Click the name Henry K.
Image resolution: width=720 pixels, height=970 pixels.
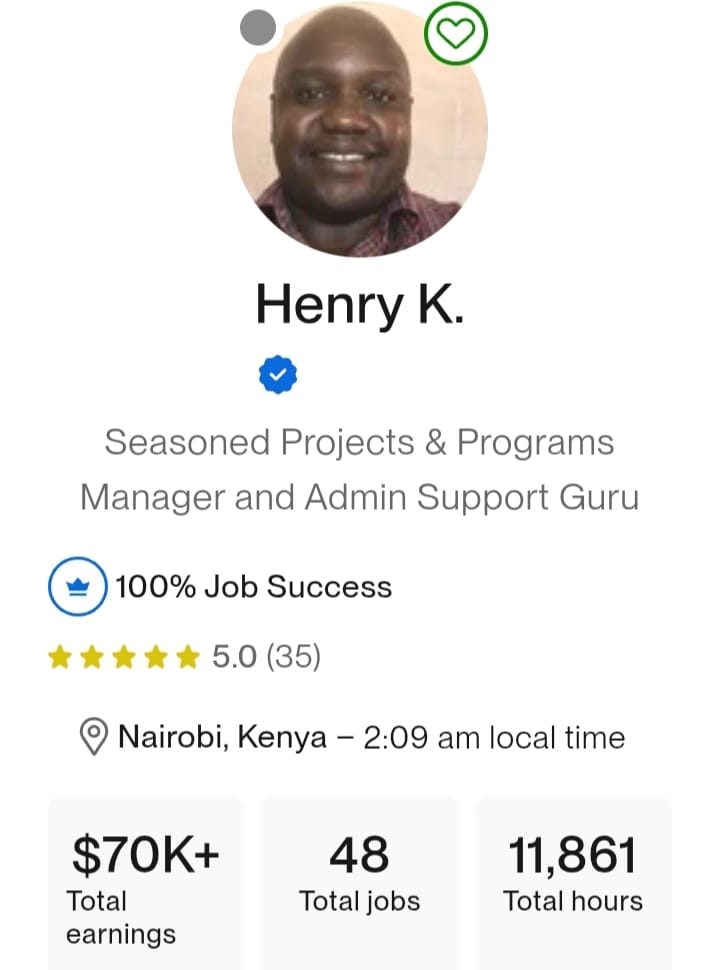[360, 303]
